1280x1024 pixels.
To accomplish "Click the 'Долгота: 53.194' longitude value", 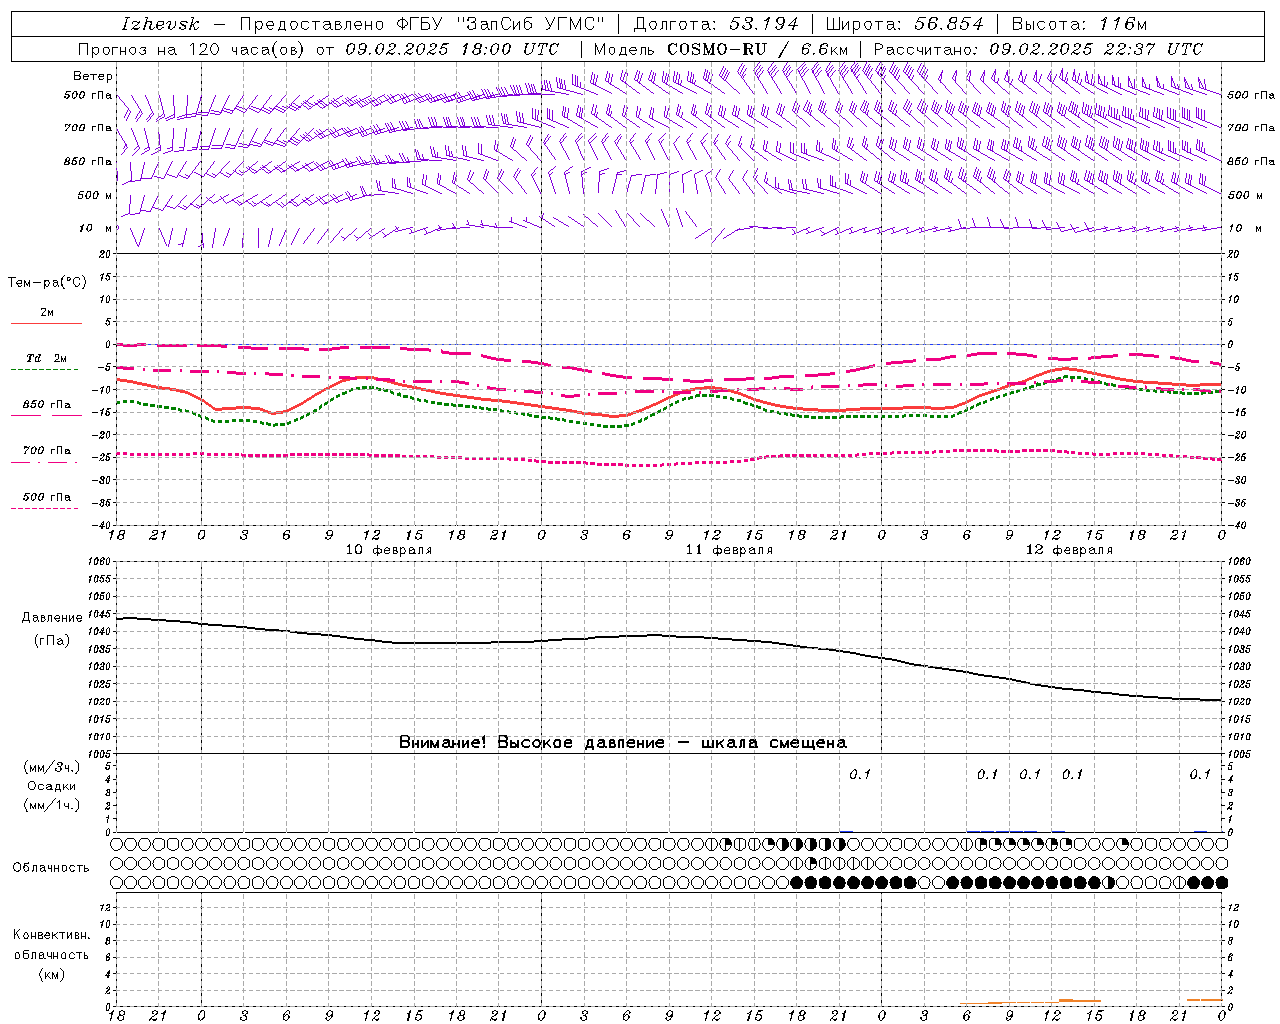I will click(716, 24).
